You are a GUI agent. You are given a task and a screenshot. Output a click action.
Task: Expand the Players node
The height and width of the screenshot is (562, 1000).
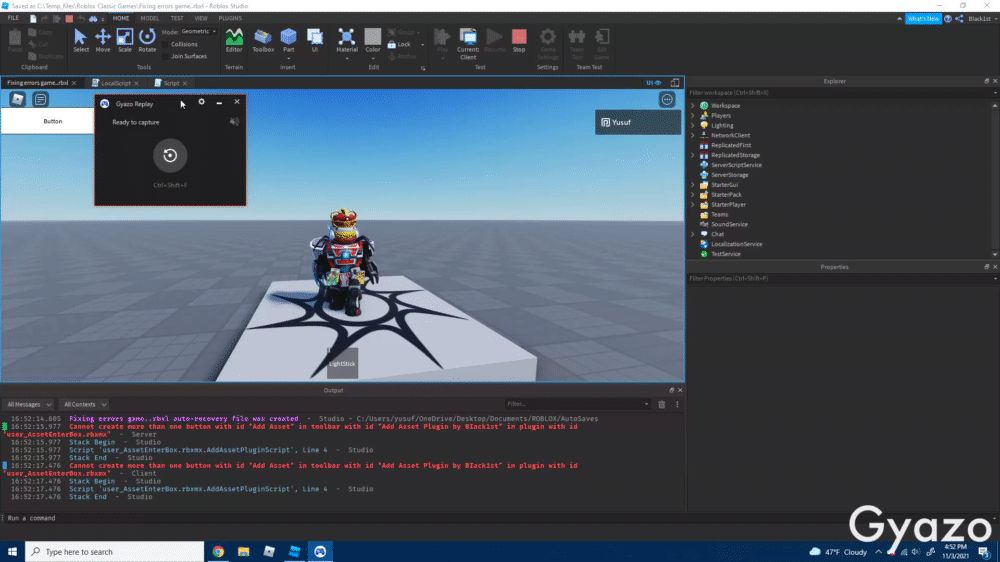pyautogui.click(x=693, y=115)
